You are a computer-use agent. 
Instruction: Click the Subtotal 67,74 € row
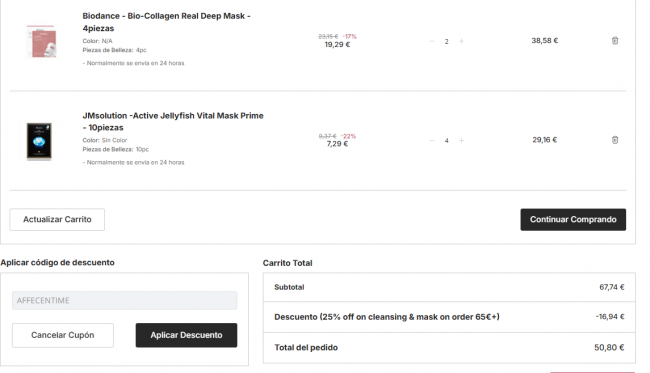(449, 287)
